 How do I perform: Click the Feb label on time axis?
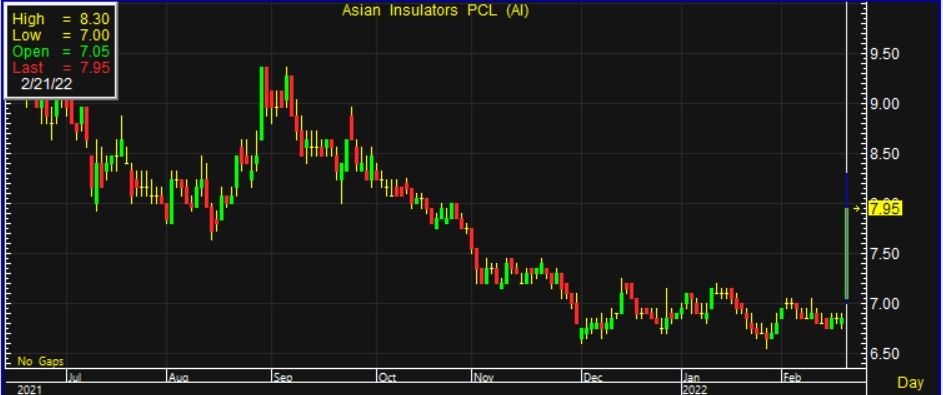pos(793,378)
